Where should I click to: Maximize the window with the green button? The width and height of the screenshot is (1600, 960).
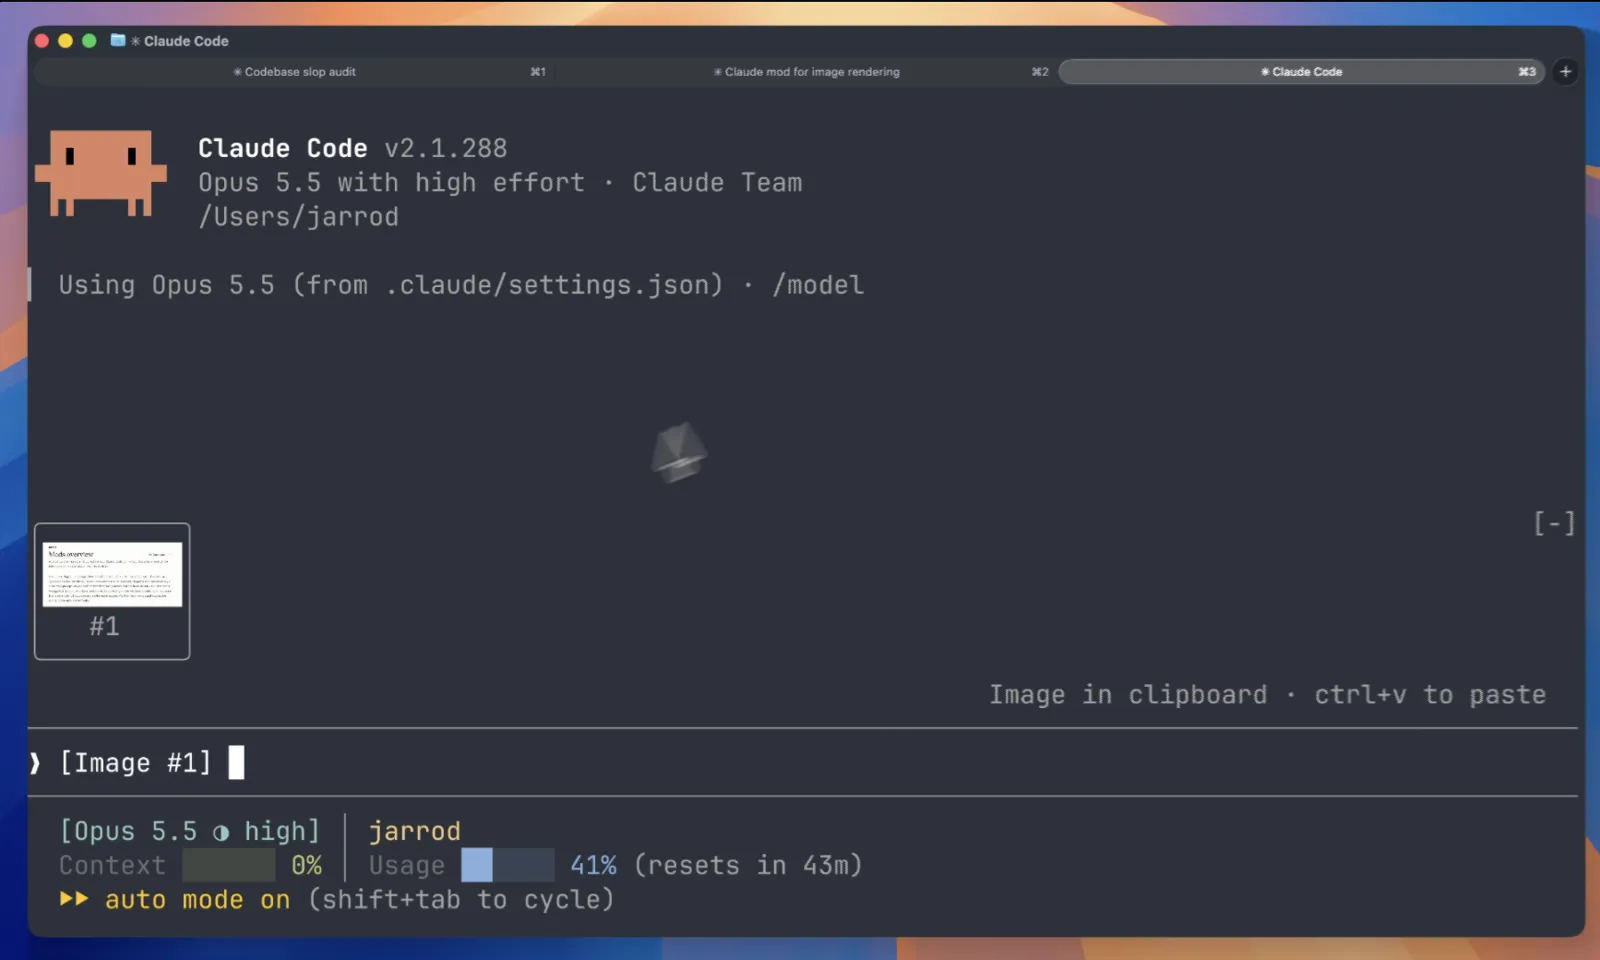[89, 41]
